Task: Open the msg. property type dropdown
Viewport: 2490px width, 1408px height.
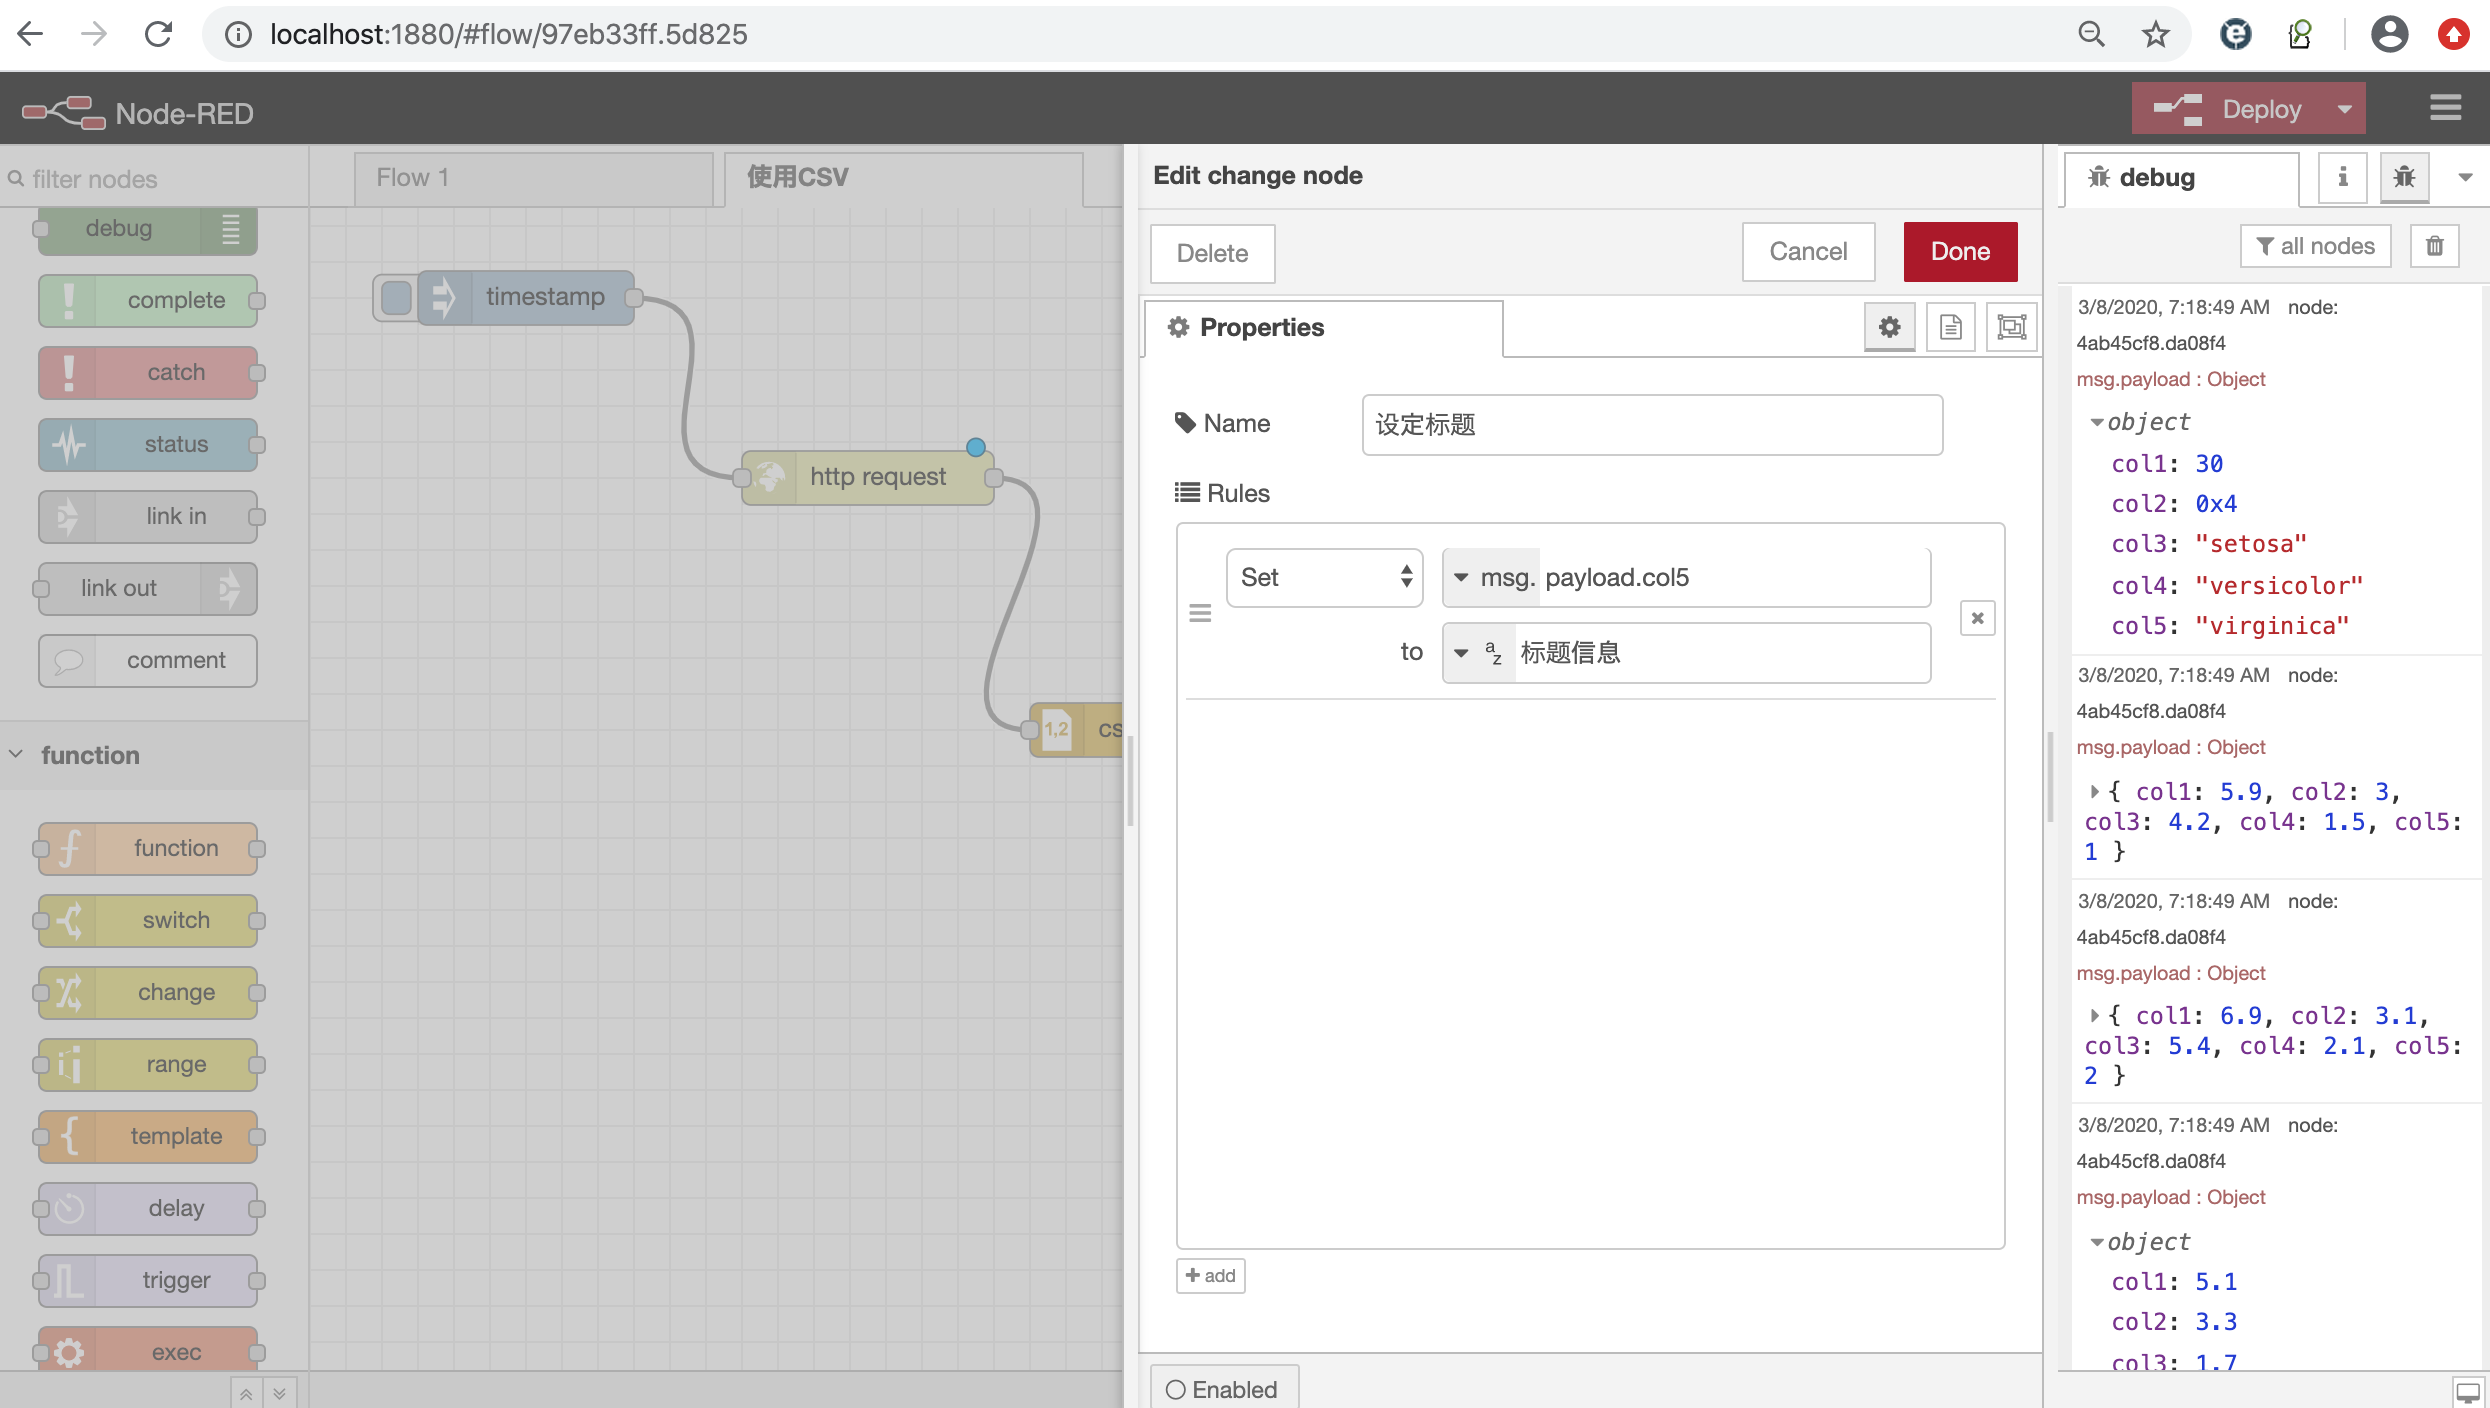Action: point(1461,577)
